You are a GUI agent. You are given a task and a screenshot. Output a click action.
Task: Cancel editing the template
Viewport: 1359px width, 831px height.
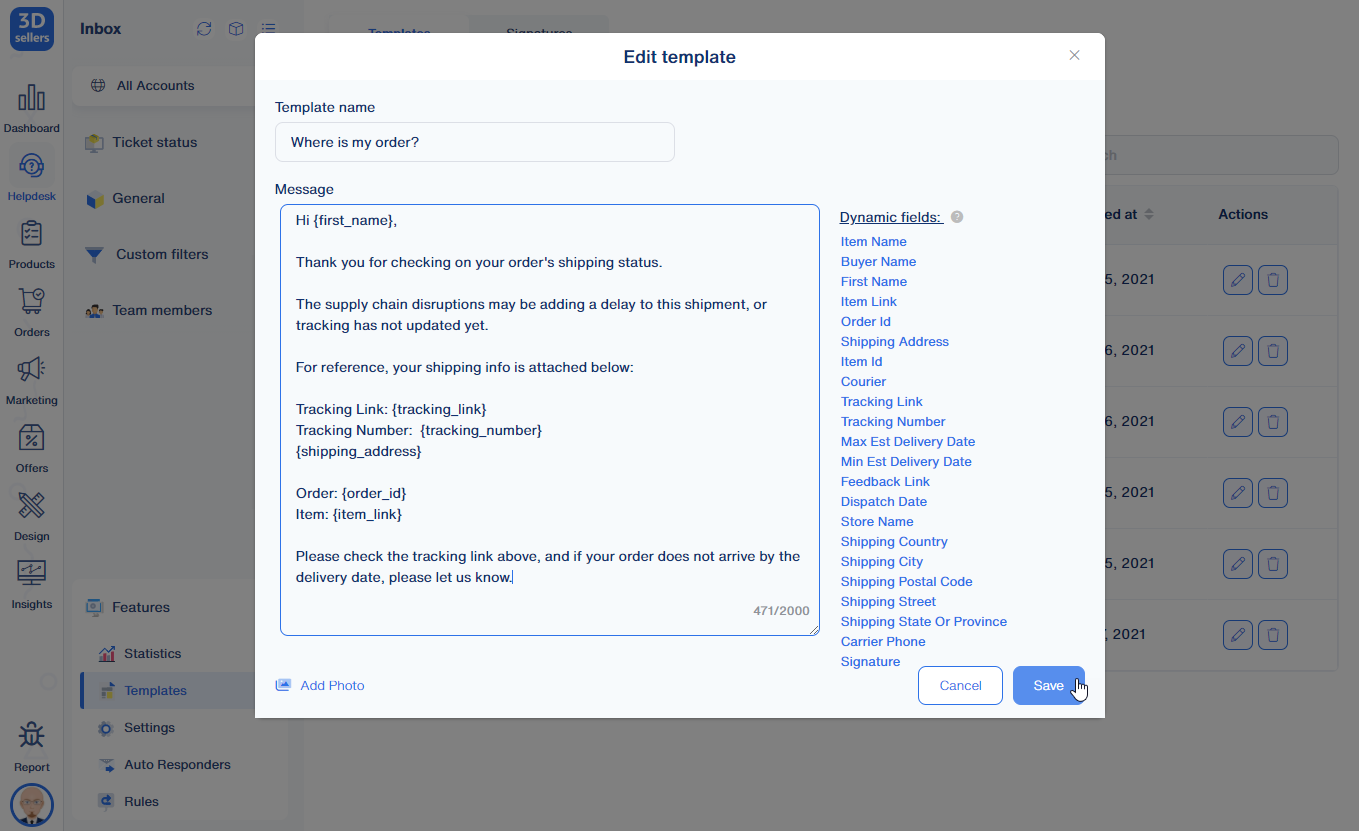point(960,685)
